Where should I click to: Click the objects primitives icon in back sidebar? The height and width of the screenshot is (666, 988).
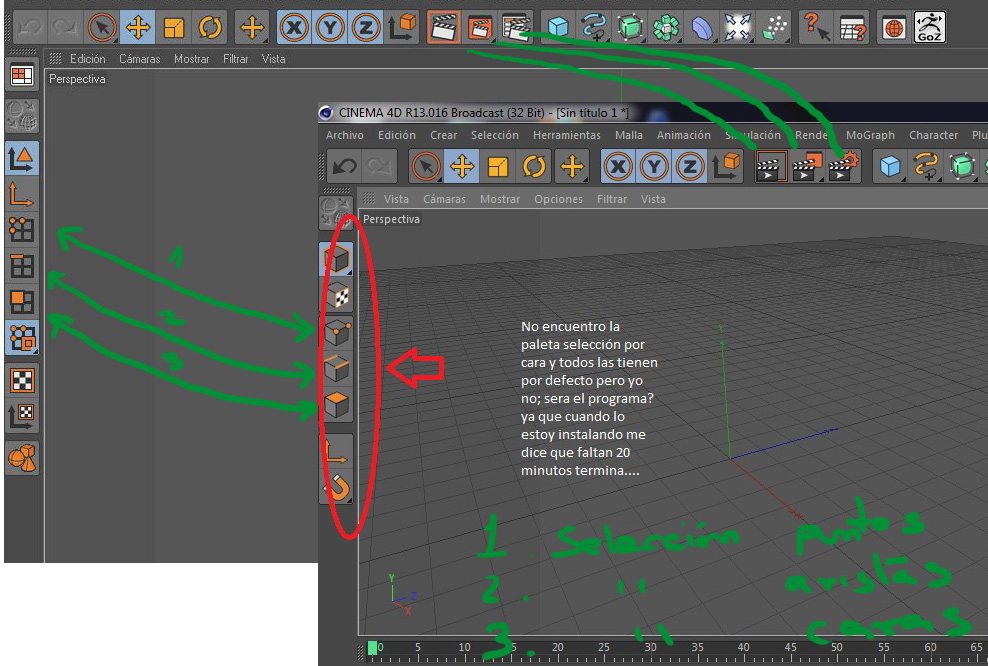coord(22,458)
